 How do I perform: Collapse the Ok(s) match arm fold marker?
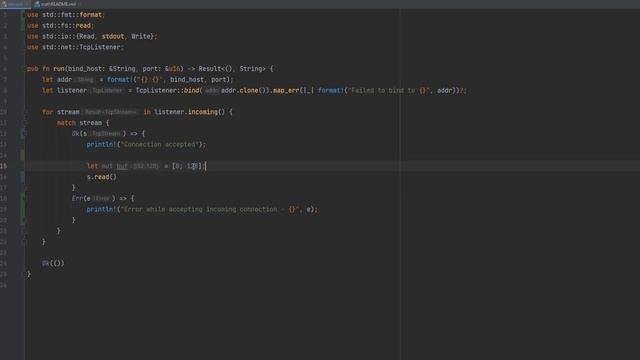23,133
